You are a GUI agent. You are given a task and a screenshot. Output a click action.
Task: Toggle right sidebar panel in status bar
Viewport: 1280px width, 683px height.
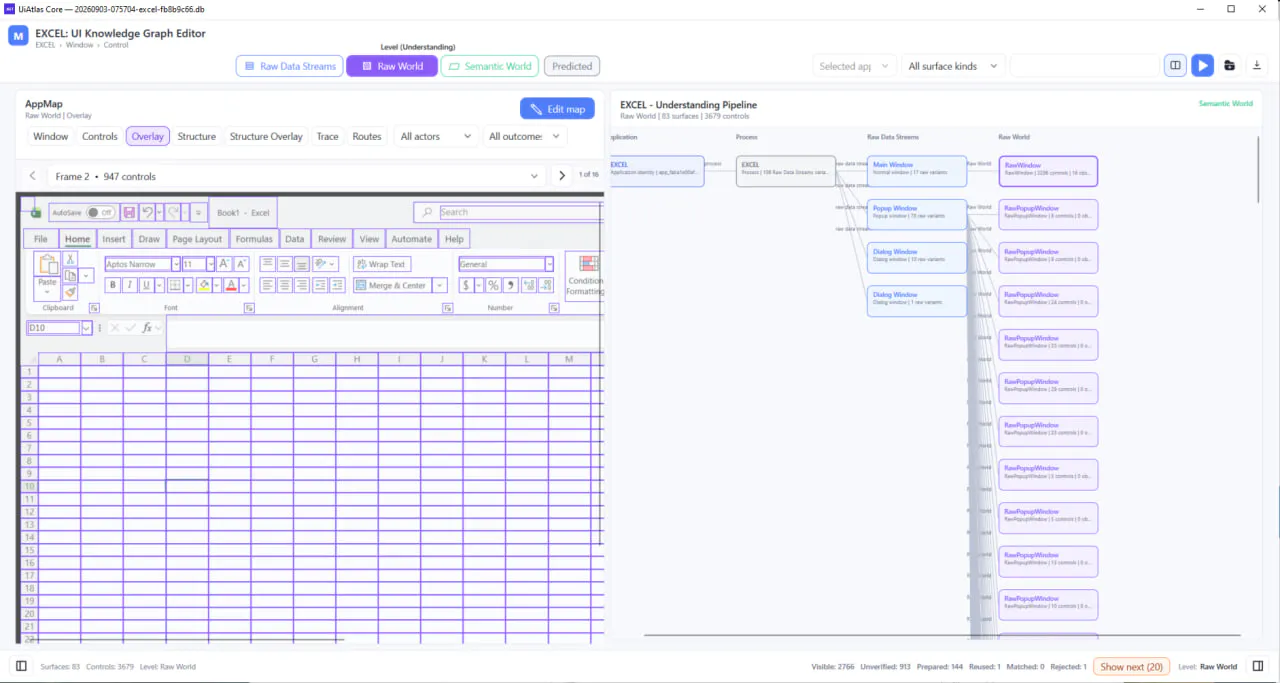1258,667
